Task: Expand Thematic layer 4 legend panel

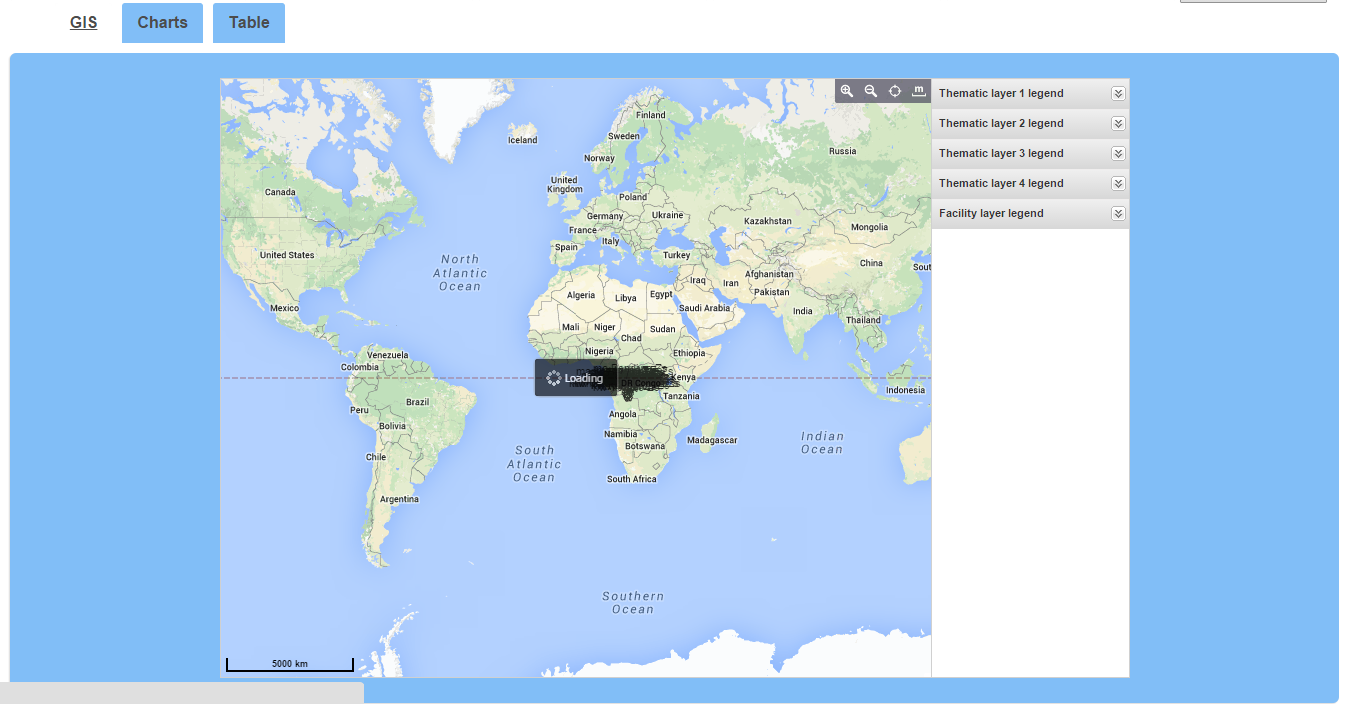Action: coord(1118,183)
